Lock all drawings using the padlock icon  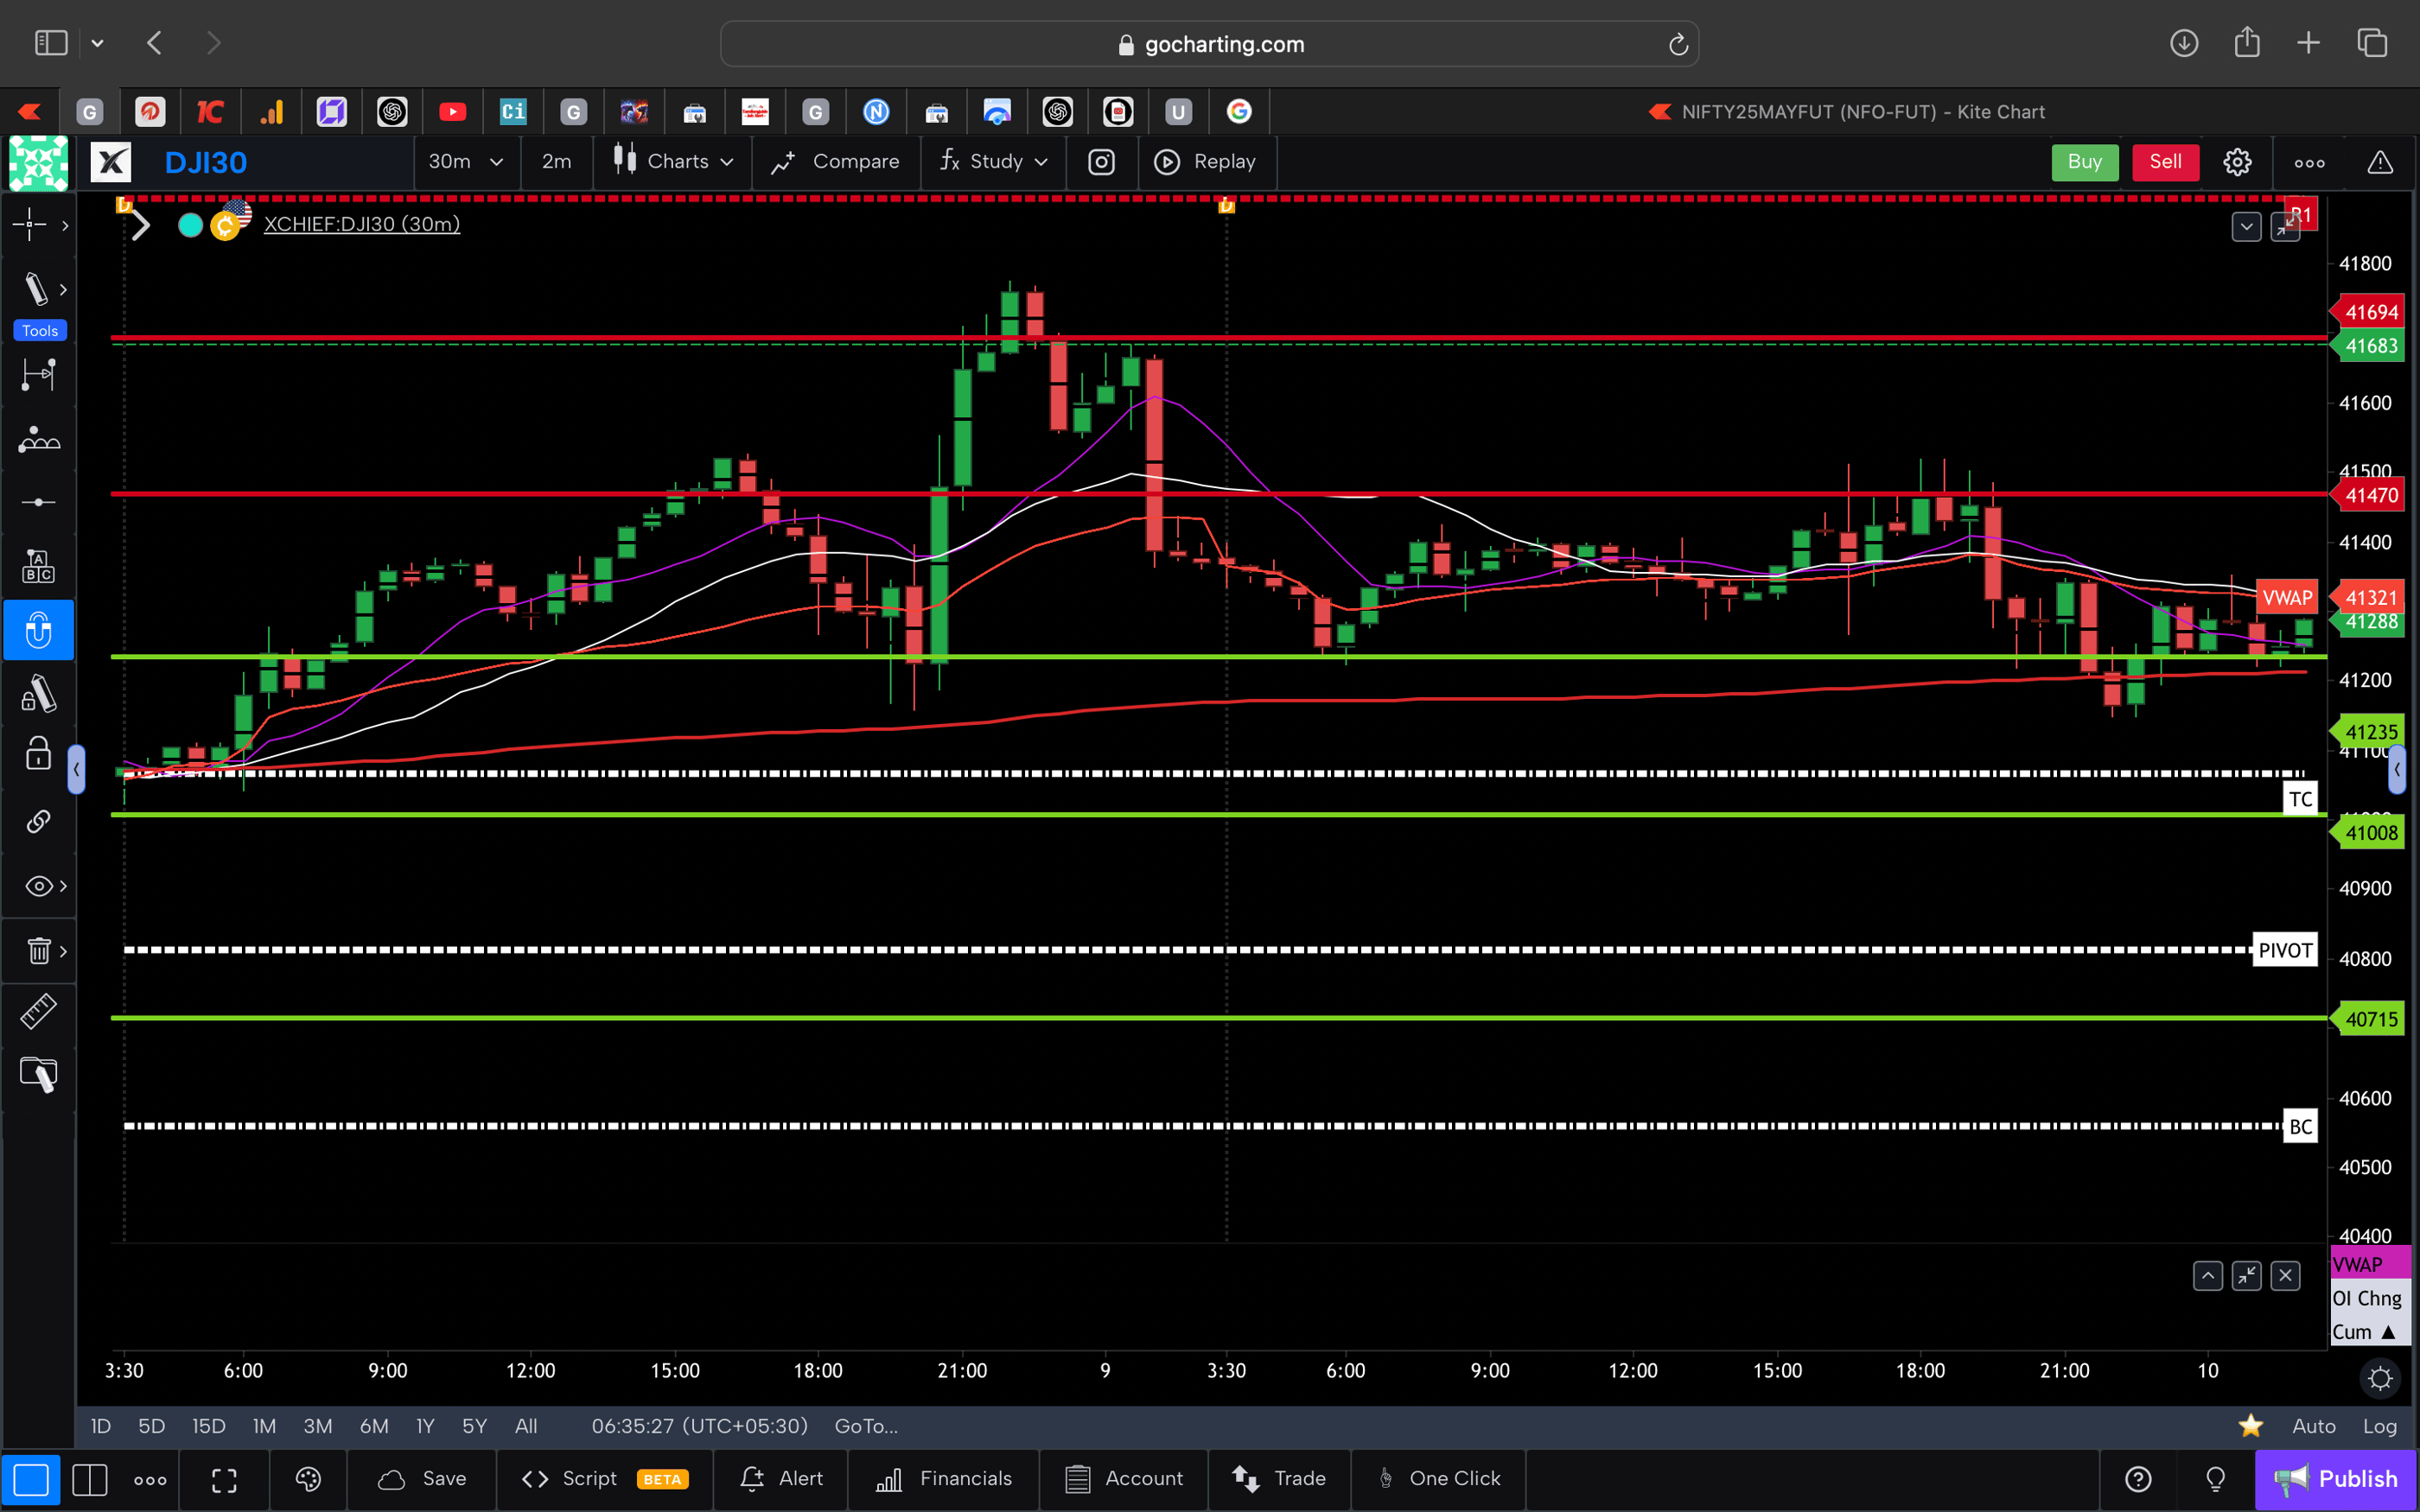[x=38, y=753]
